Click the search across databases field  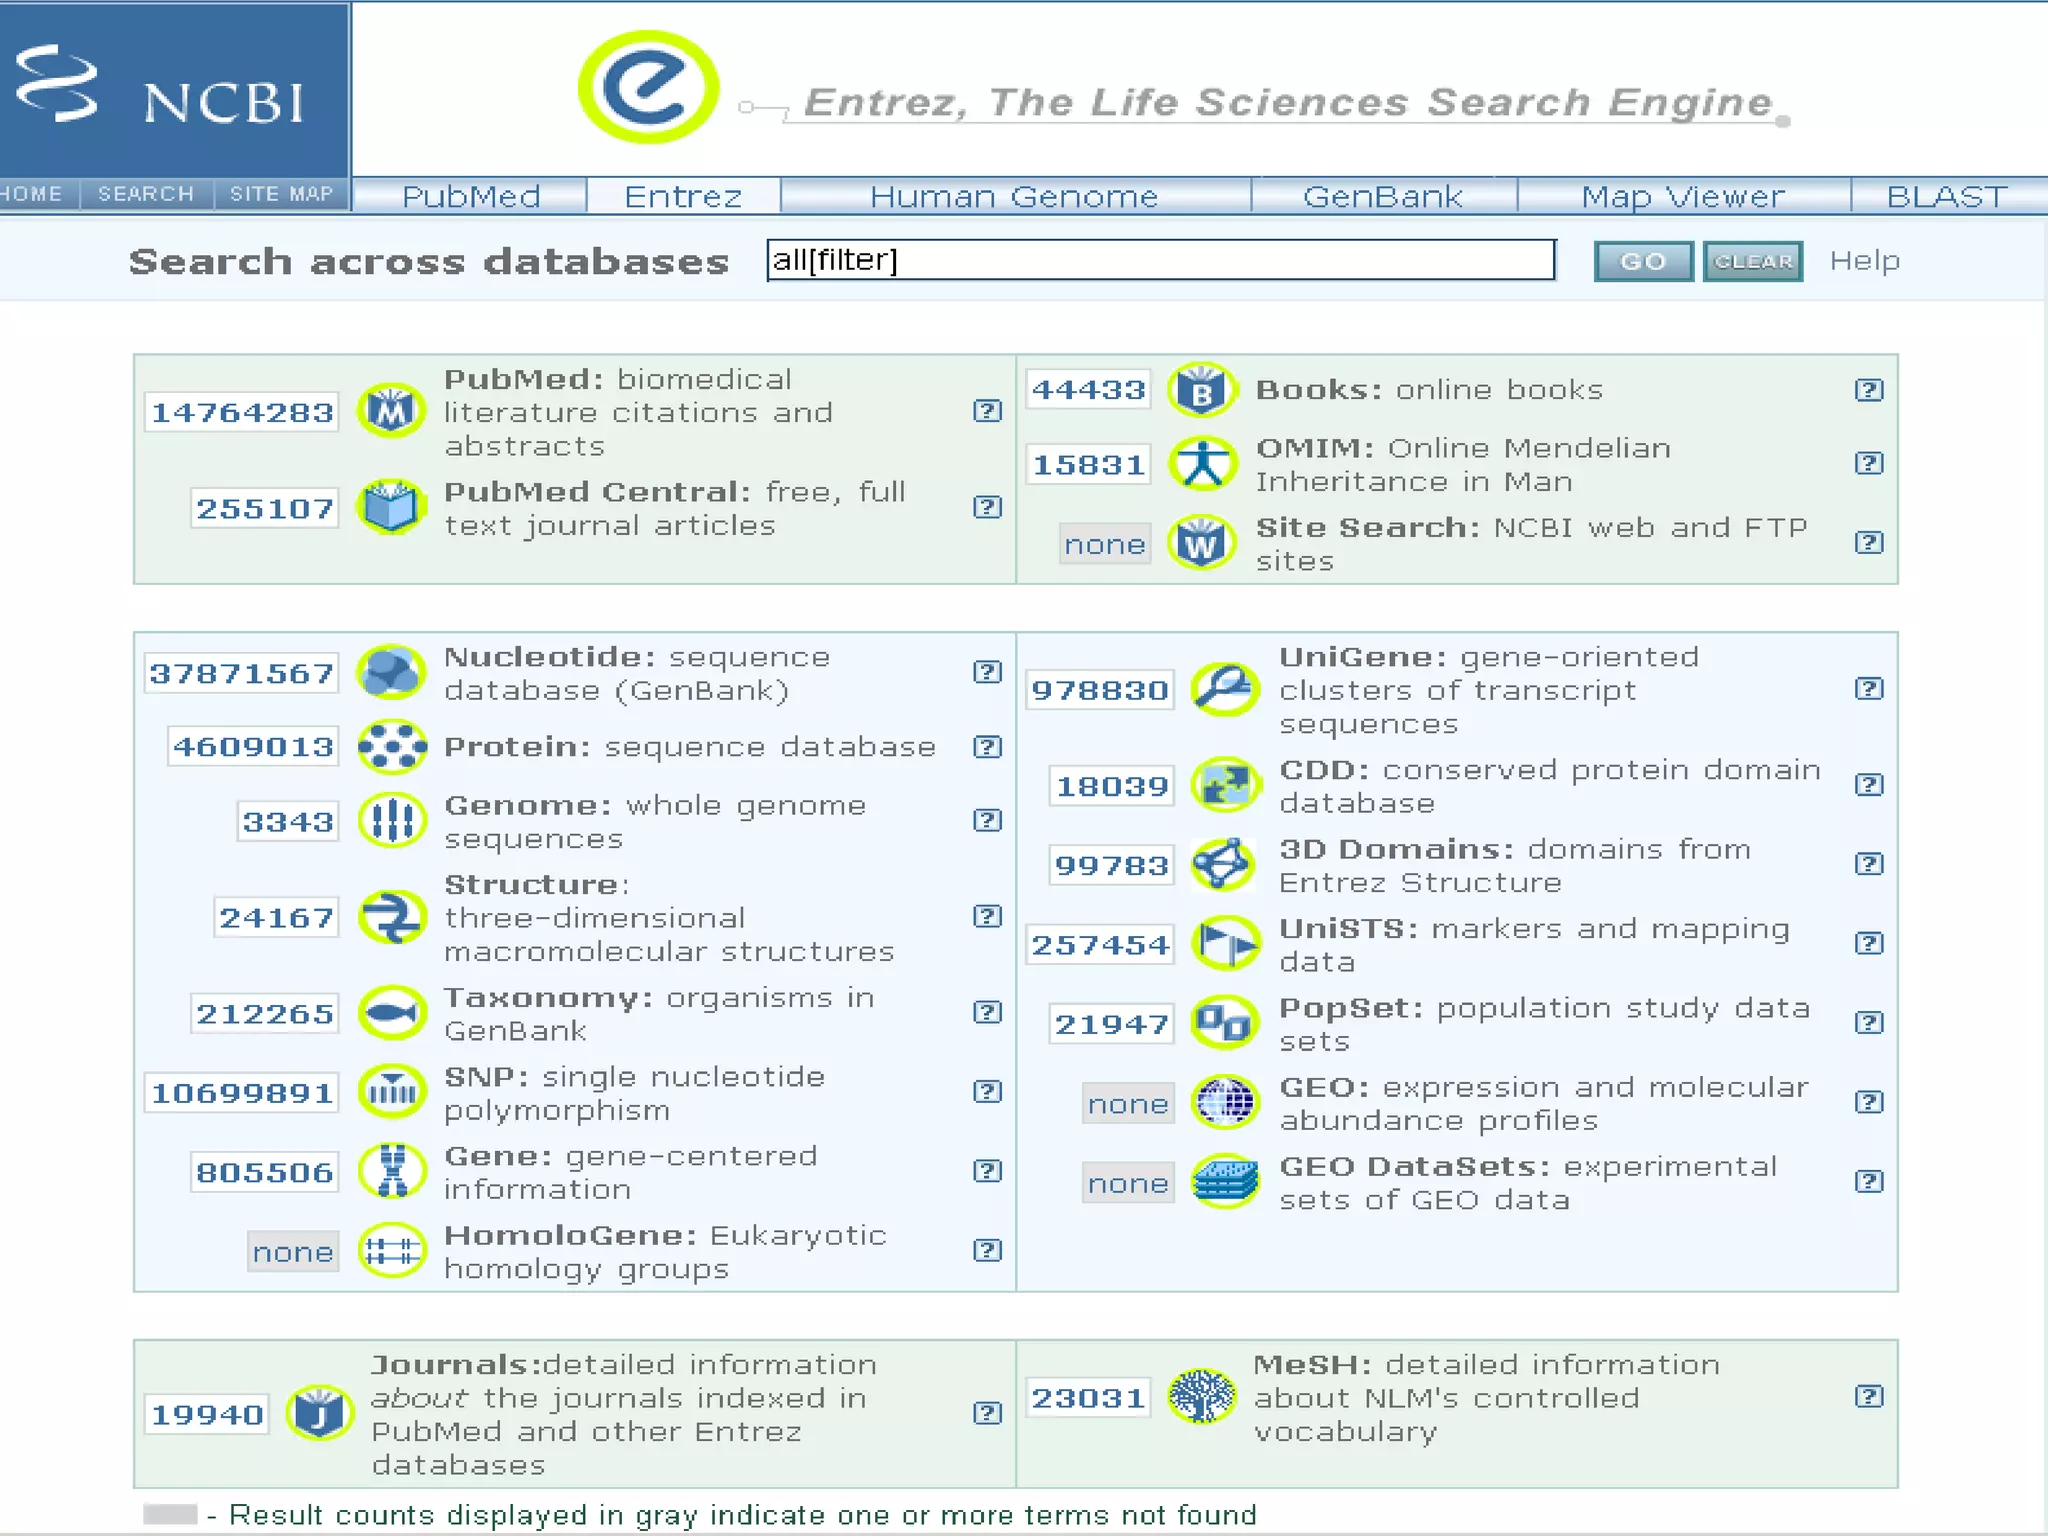click(x=1160, y=261)
